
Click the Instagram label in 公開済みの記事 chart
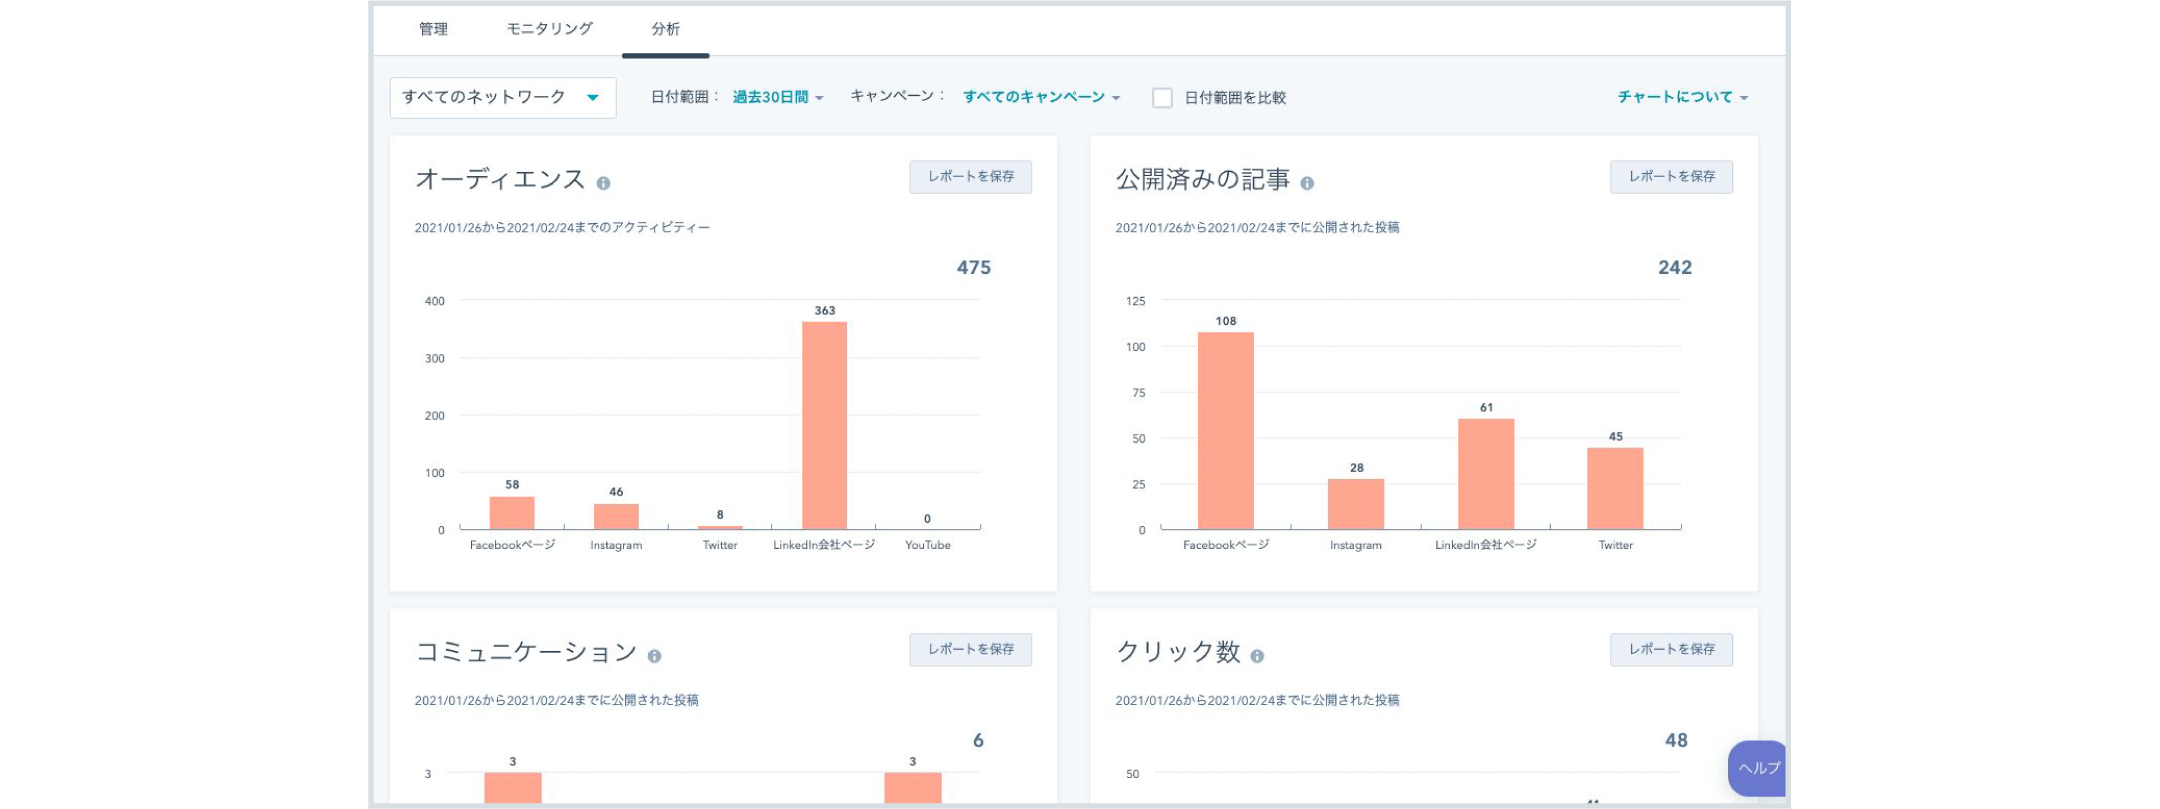pyautogui.click(x=1356, y=545)
